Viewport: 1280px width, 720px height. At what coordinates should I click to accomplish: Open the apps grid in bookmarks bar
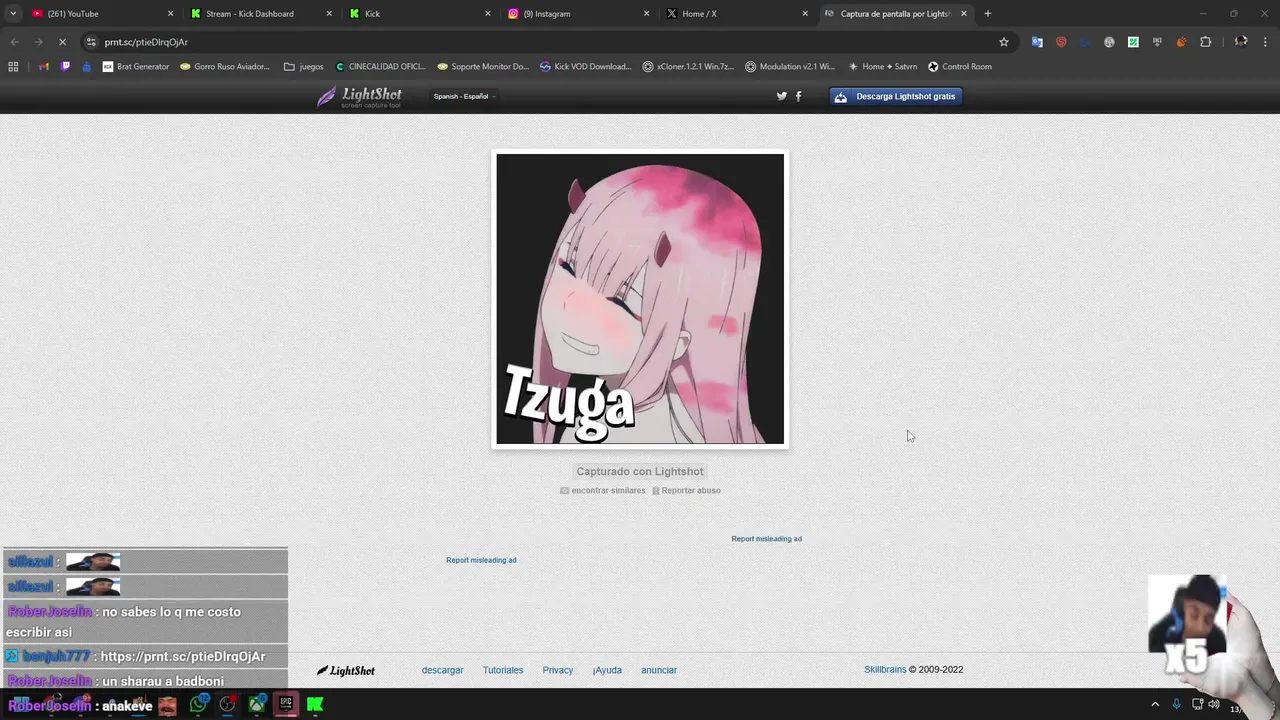tap(13, 67)
